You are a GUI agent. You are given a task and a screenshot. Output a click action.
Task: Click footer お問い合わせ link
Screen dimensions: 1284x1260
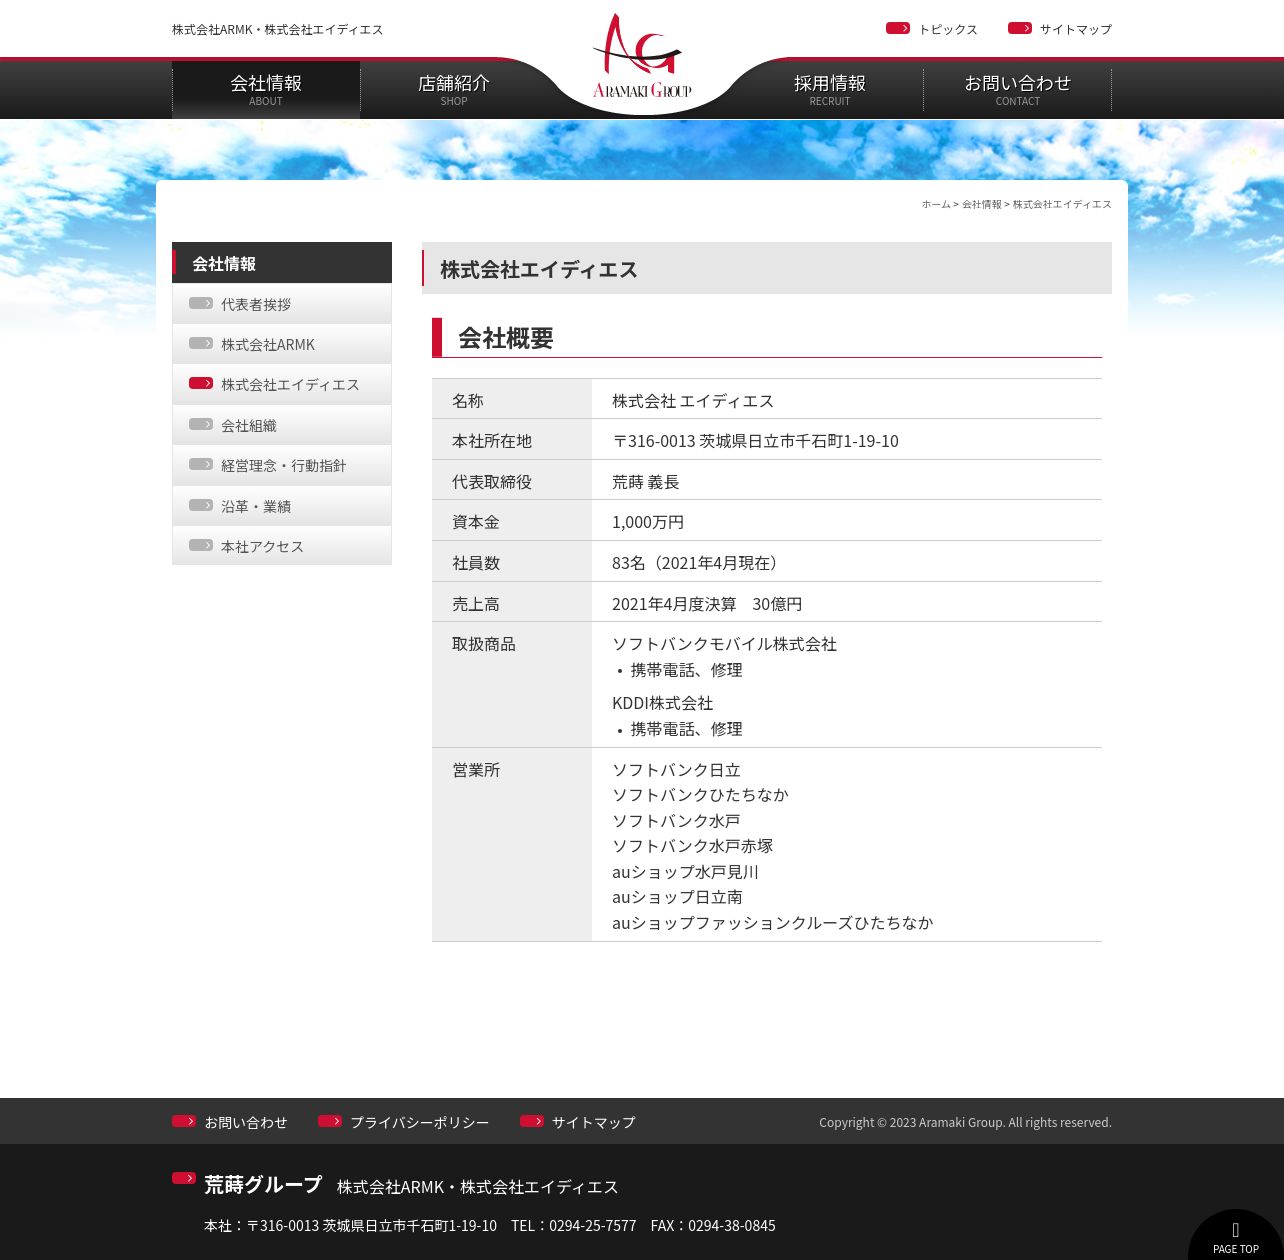pos(246,1122)
